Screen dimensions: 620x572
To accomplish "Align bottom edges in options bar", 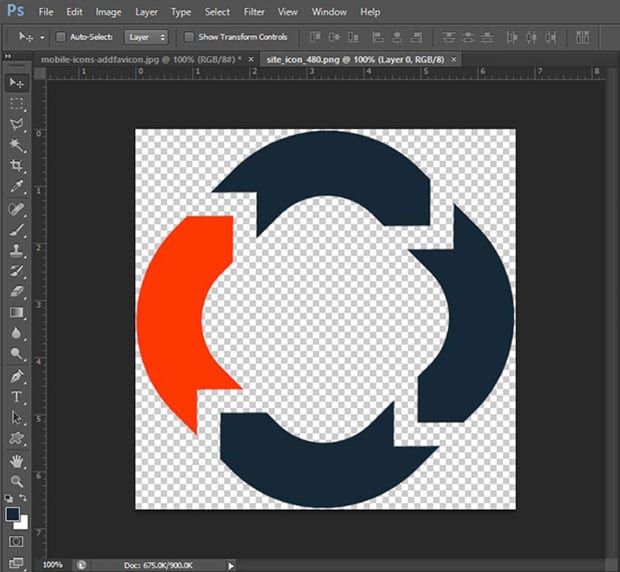I will coord(353,37).
